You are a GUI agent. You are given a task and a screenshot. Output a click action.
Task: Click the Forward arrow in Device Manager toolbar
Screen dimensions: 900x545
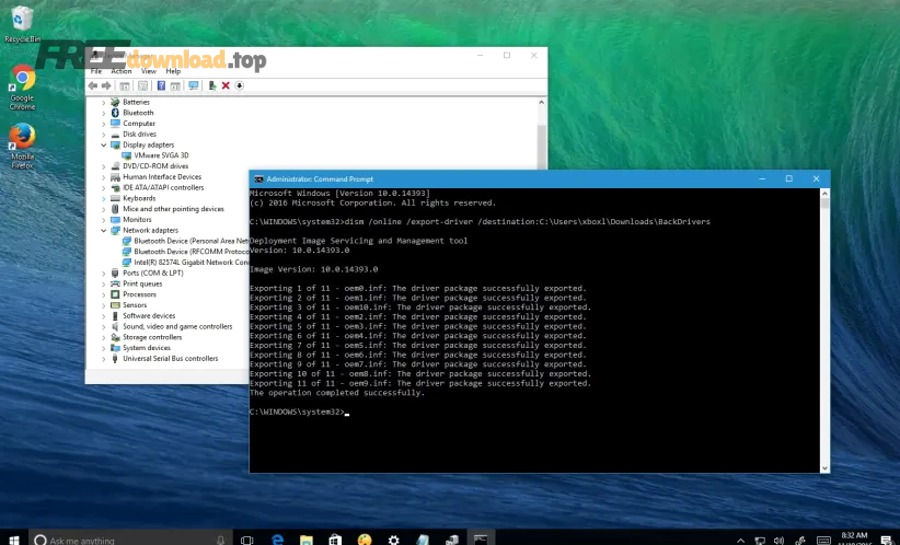[x=106, y=85]
